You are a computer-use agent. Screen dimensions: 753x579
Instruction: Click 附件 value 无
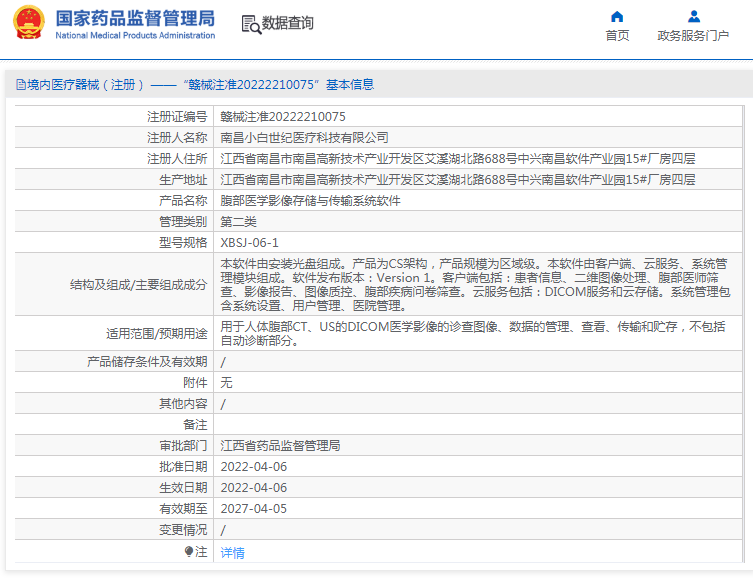(x=226, y=383)
